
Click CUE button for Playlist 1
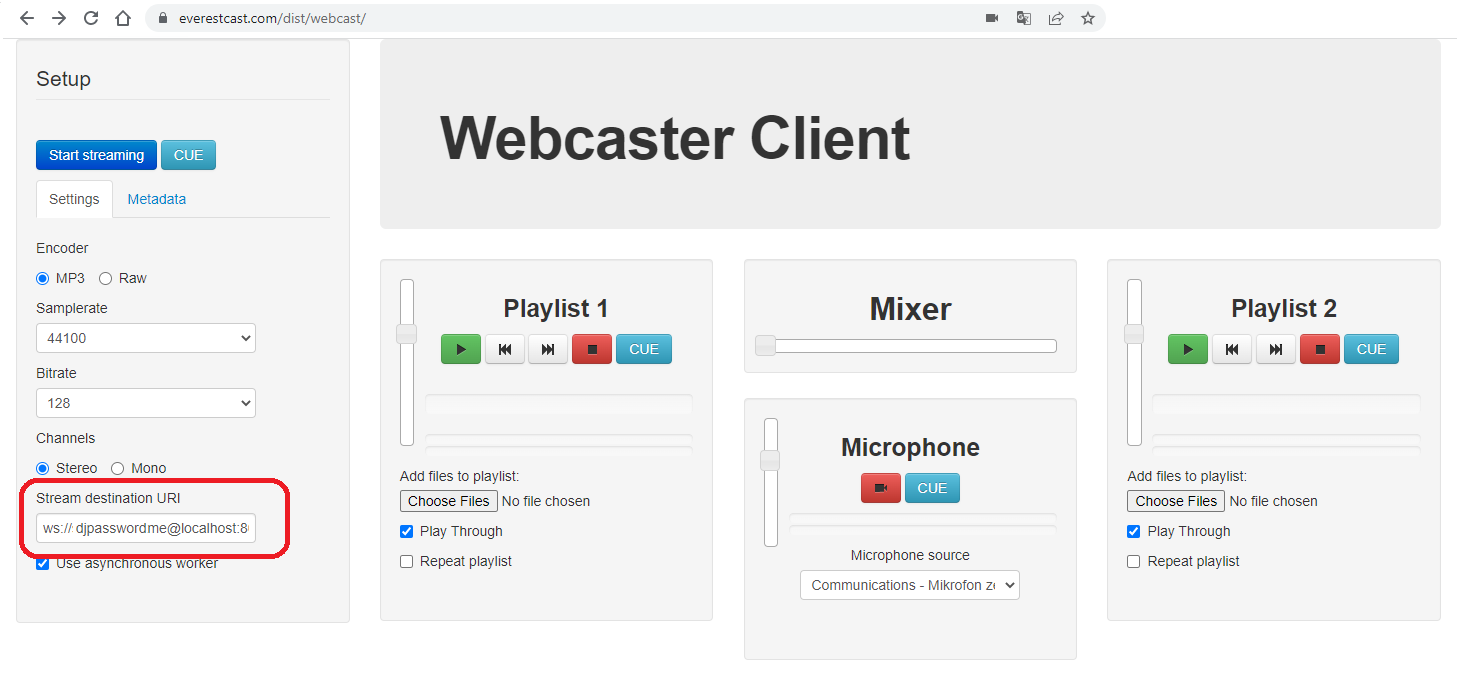644,349
